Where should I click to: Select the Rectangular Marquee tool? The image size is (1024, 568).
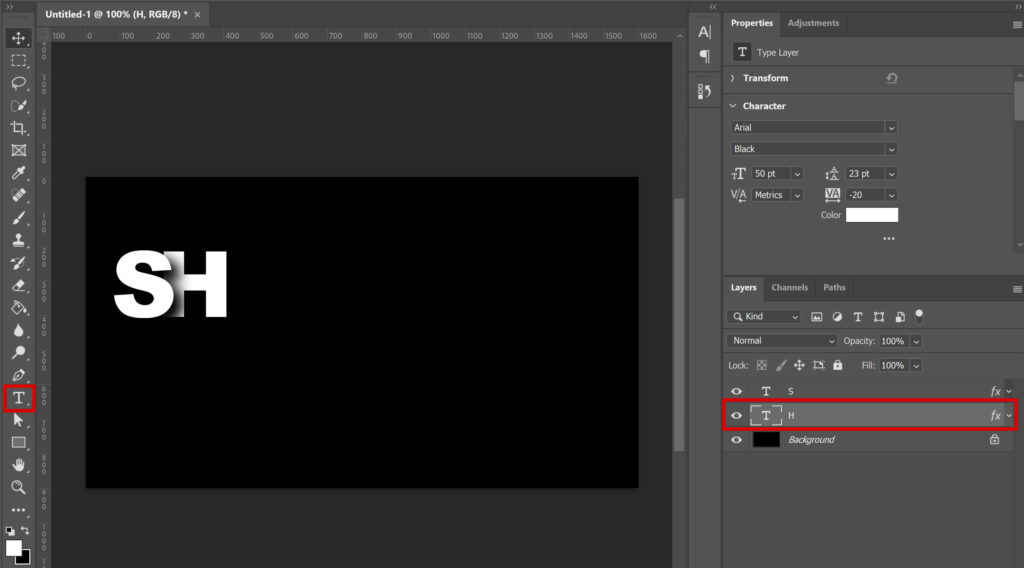click(18, 61)
